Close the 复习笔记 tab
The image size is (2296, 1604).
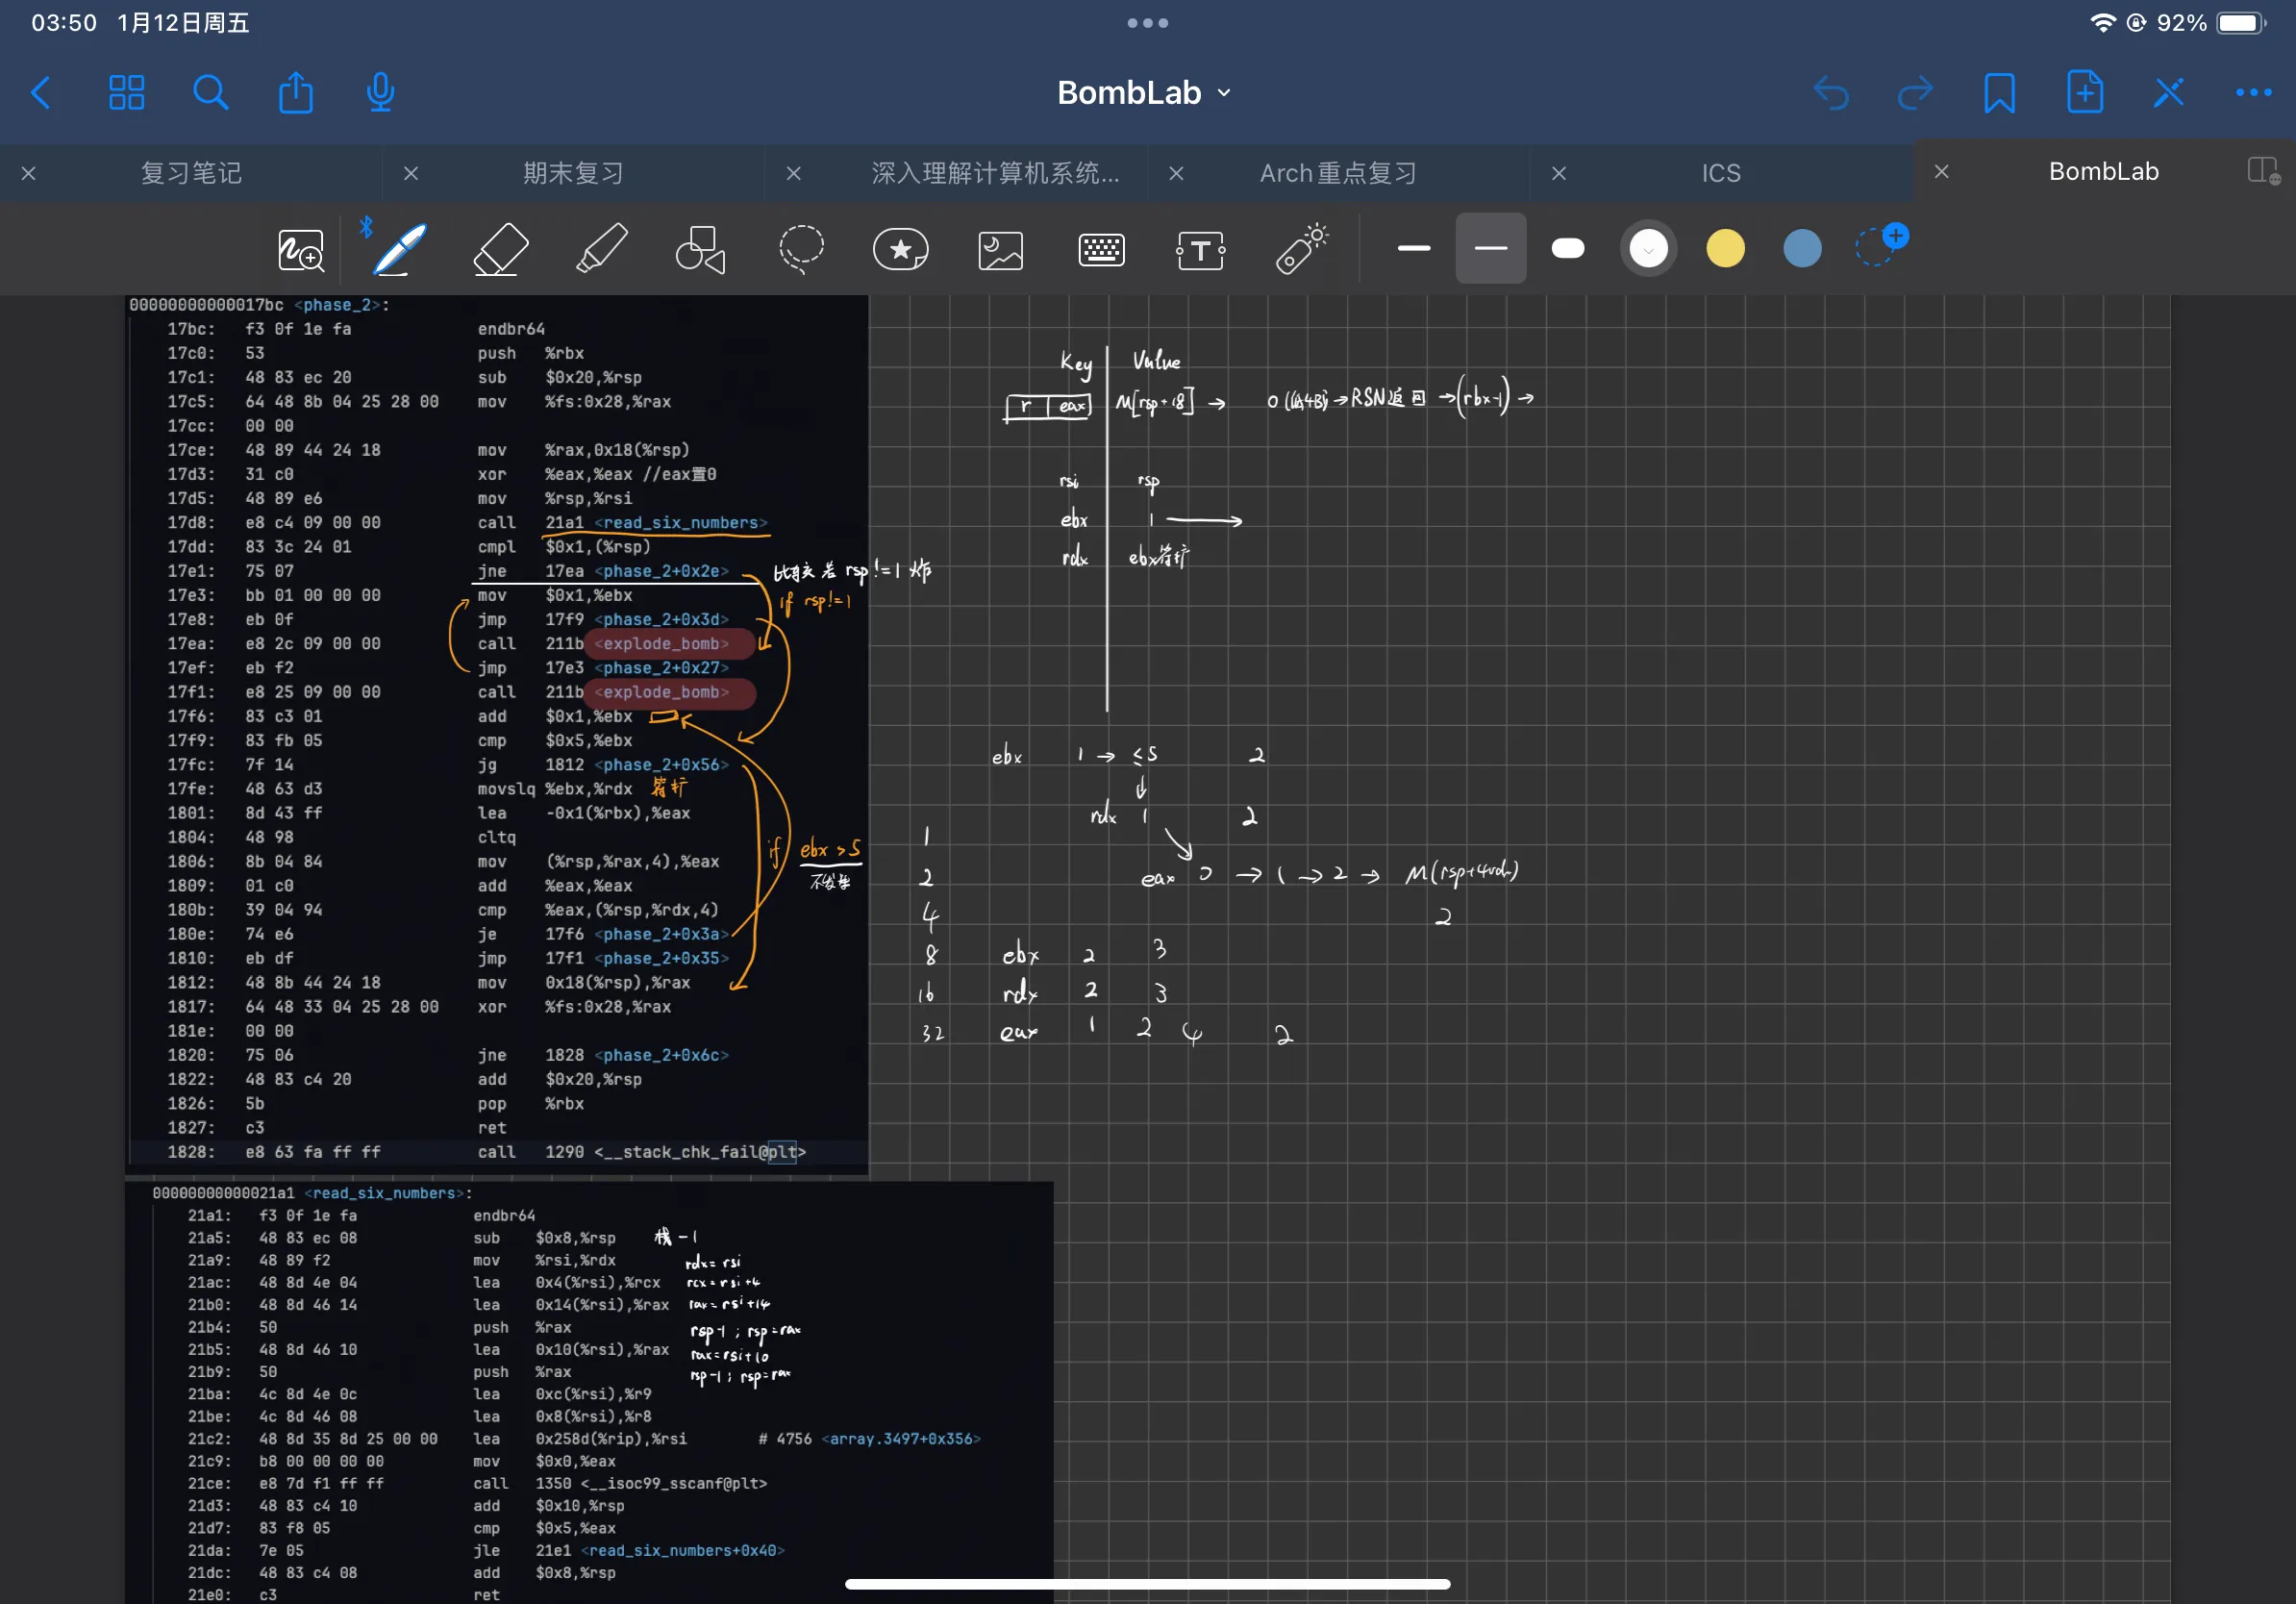click(x=29, y=173)
